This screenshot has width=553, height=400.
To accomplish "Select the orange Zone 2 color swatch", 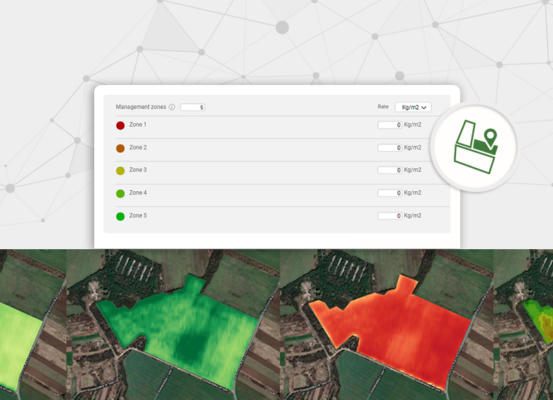I will 120,148.
